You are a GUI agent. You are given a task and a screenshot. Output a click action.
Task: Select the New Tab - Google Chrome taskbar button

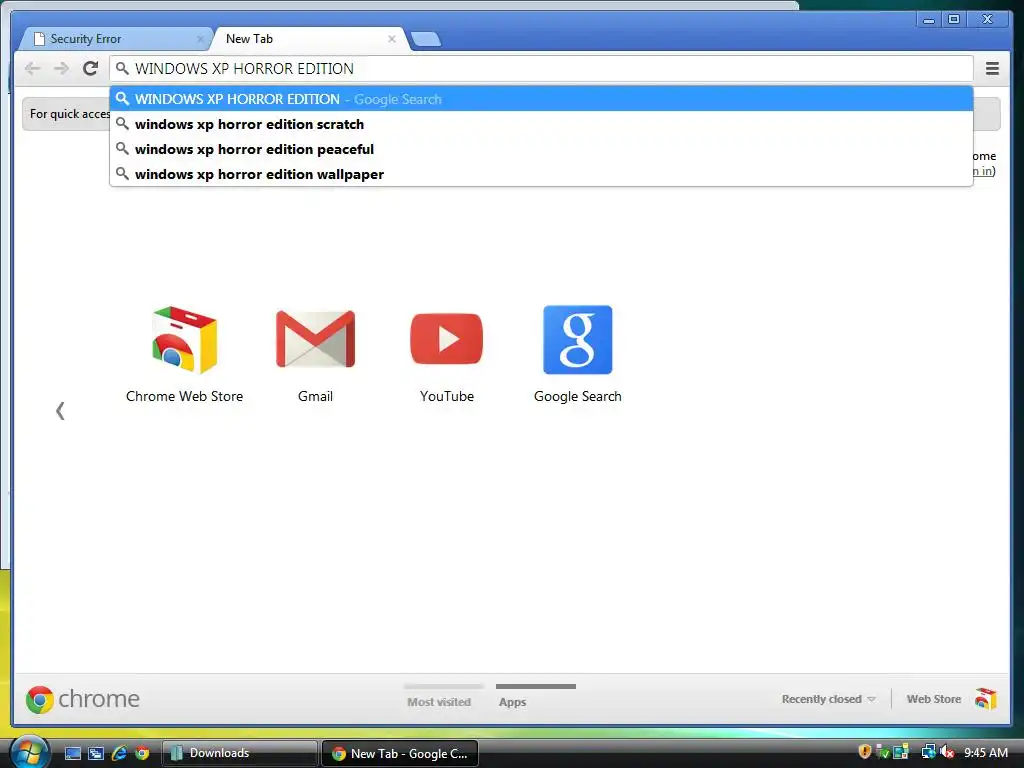[x=400, y=753]
